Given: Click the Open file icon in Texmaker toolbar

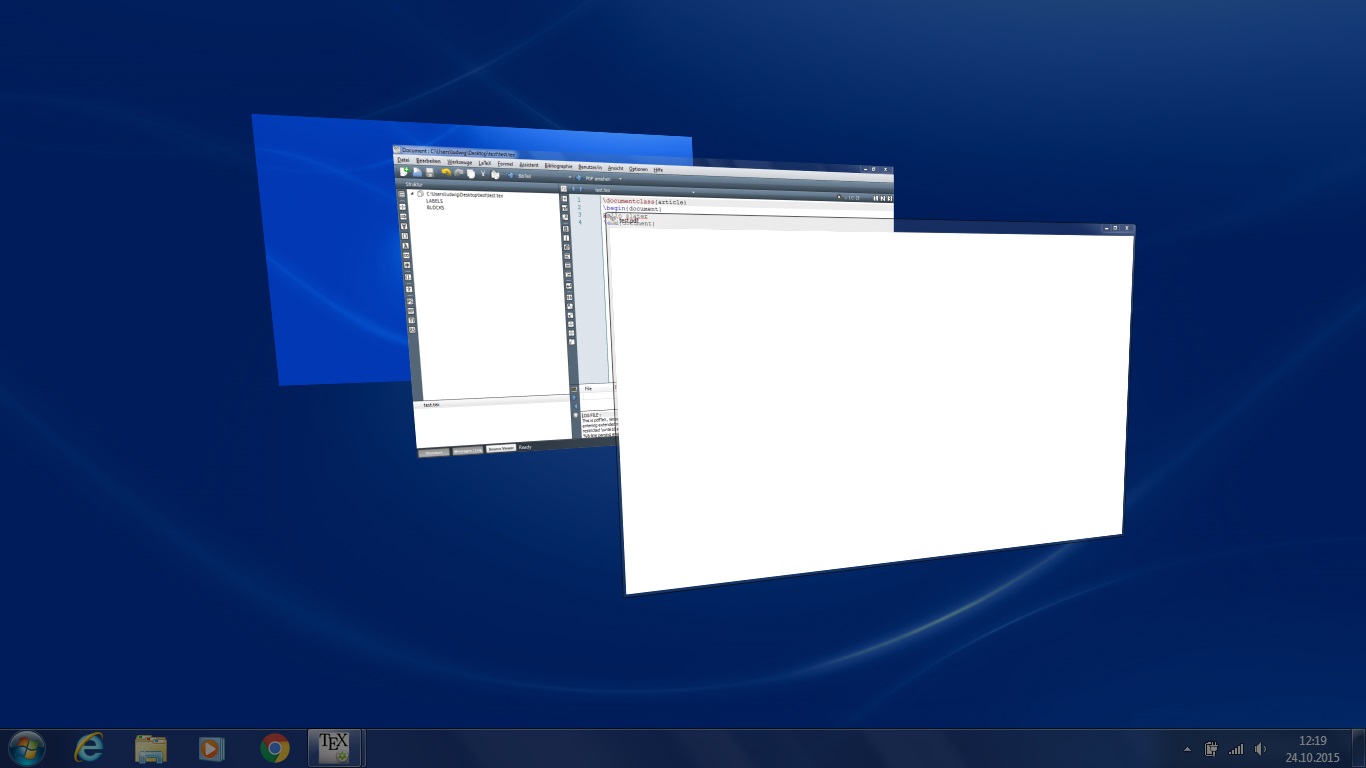Looking at the screenshot, I should (417, 172).
